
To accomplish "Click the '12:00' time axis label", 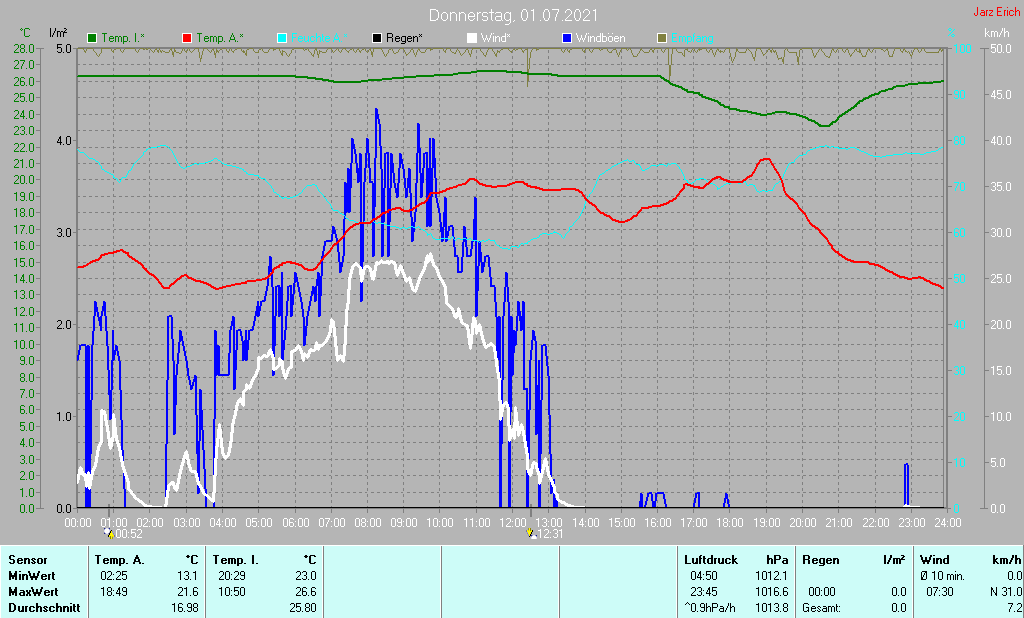I will click(513, 523).
